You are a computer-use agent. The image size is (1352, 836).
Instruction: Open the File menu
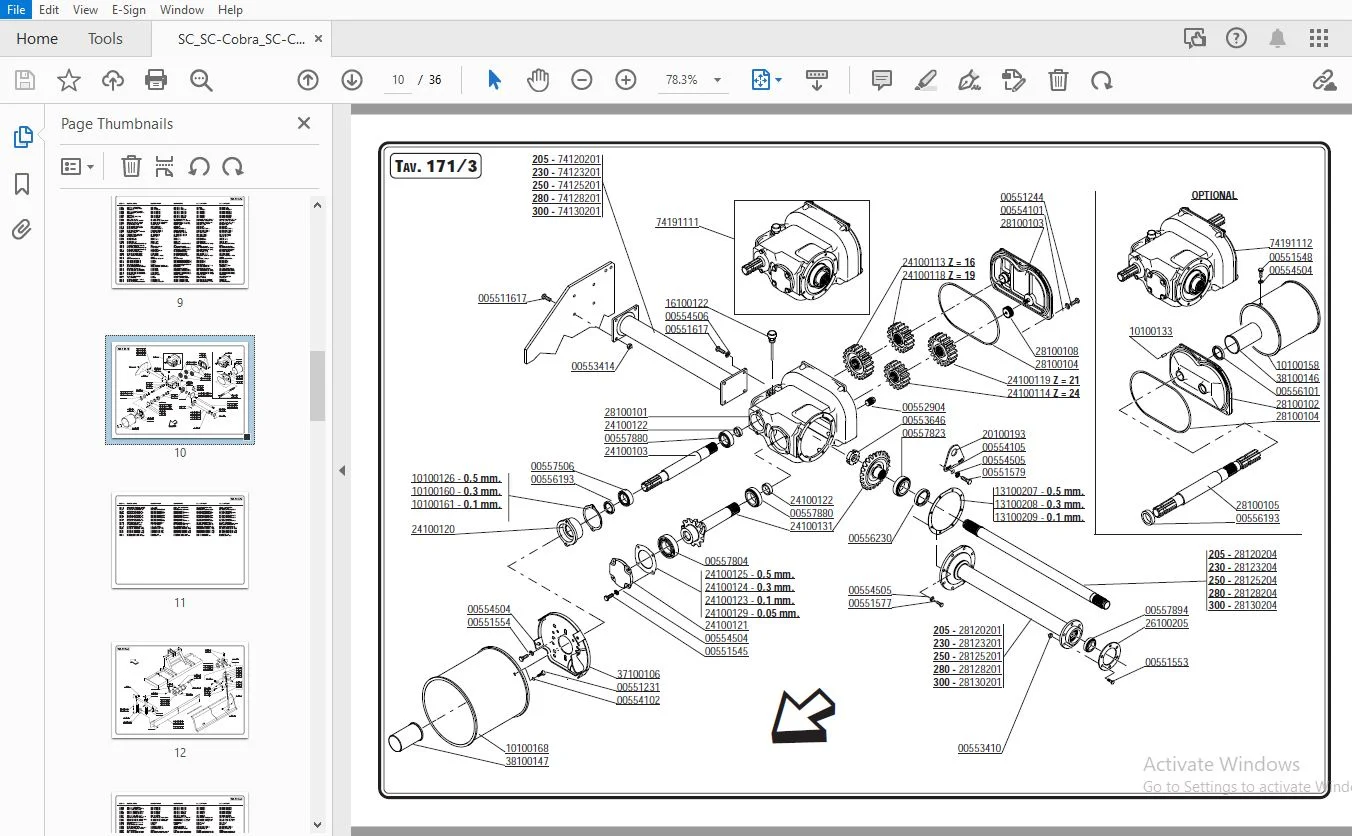point(16,9)
